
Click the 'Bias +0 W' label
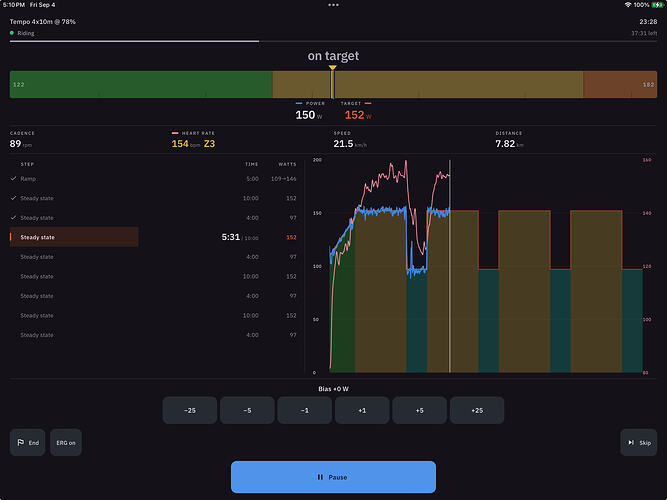click(334, 389)
